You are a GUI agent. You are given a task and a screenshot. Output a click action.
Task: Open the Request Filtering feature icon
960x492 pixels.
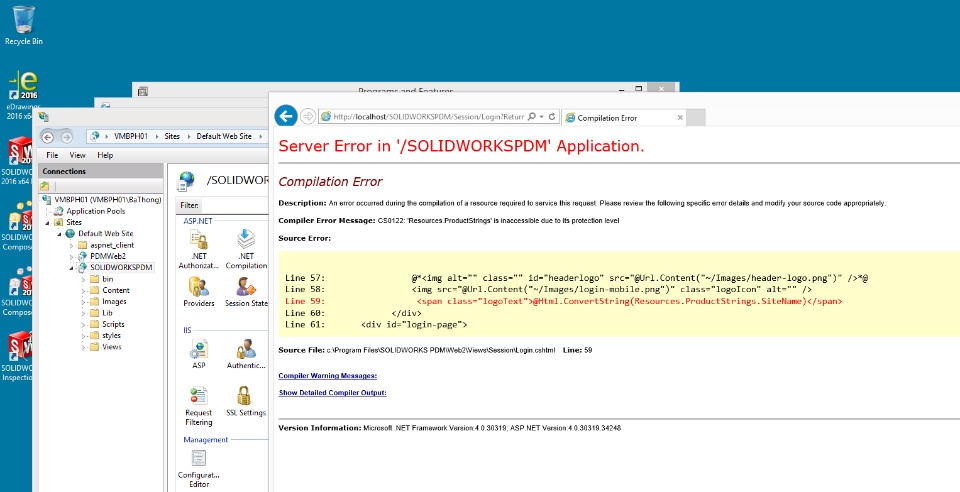[198, 406]
